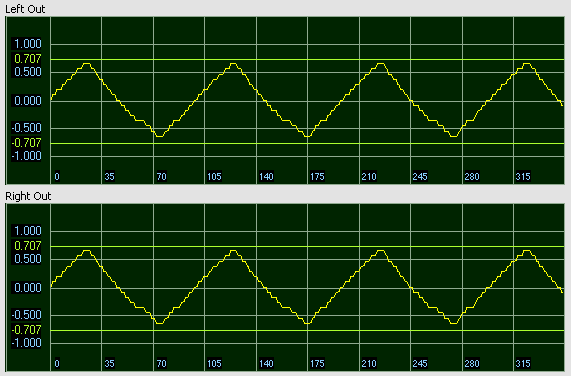Viewport: 571px width, 376px height.
Task: Click the -0.500 label in Right Out graph
Action: pyautogui.click(x=26, y=315)
